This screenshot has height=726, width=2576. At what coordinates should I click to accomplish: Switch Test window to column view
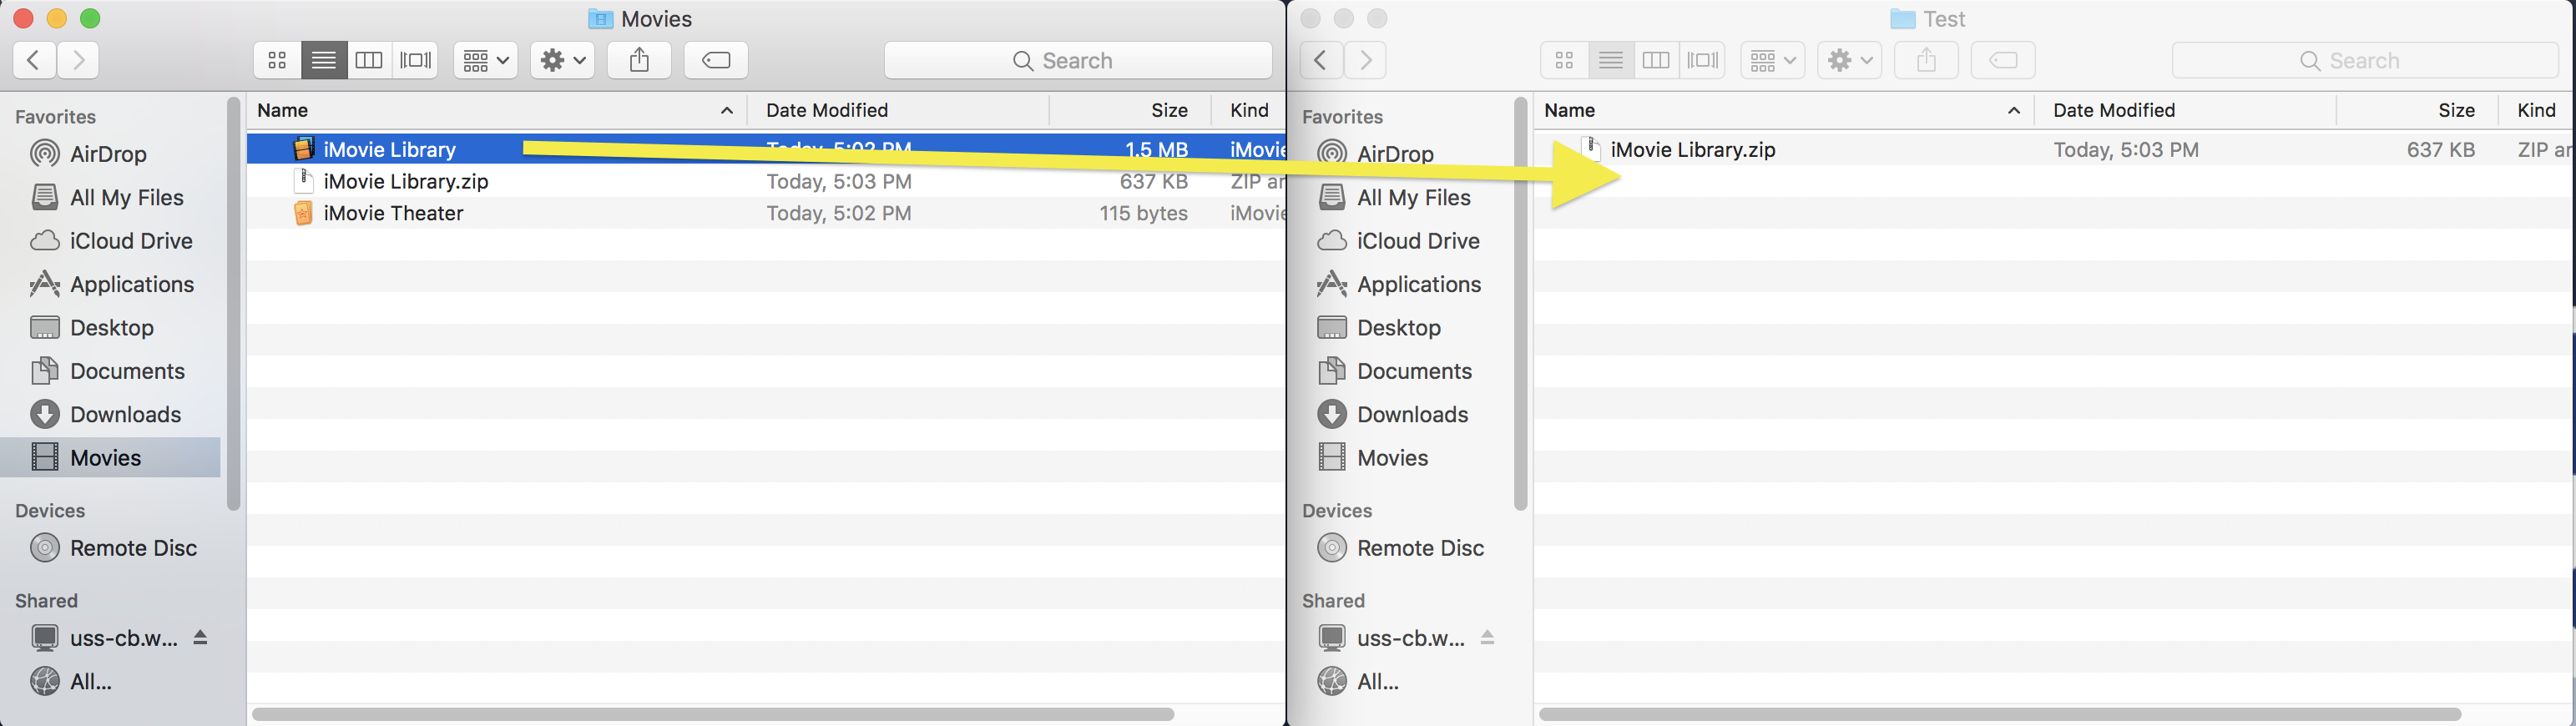click(1656, 60)
